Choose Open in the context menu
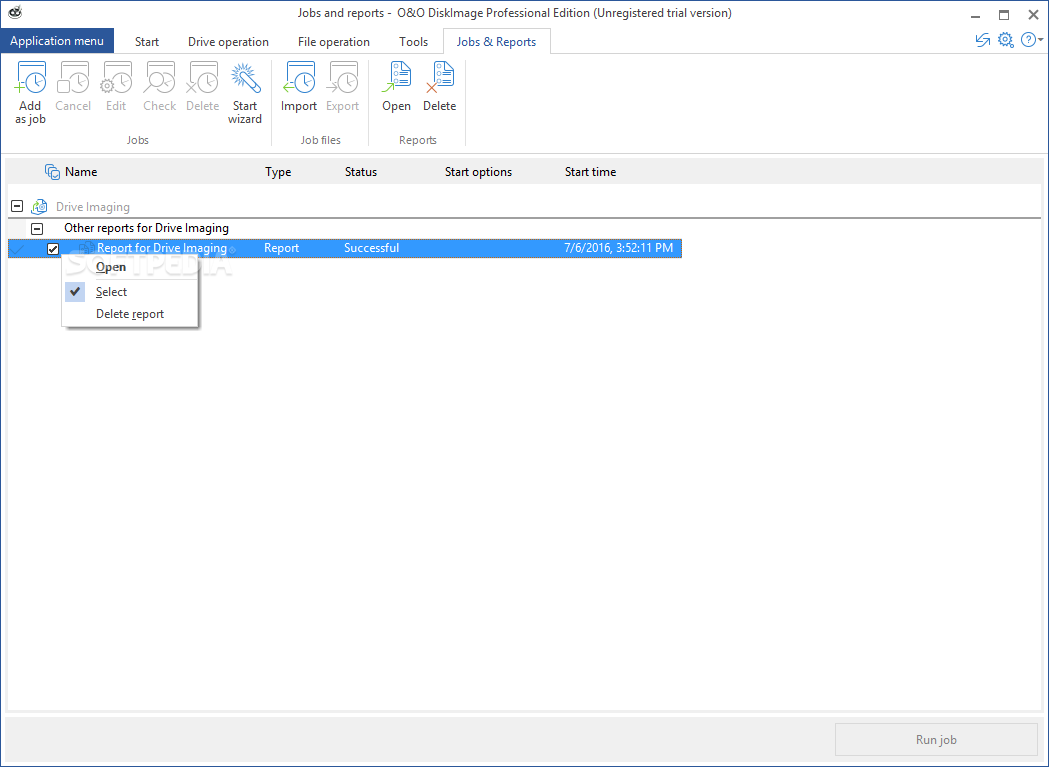Screen dimensions: 1049x767 pyautogui.click(x=130, y=267)
